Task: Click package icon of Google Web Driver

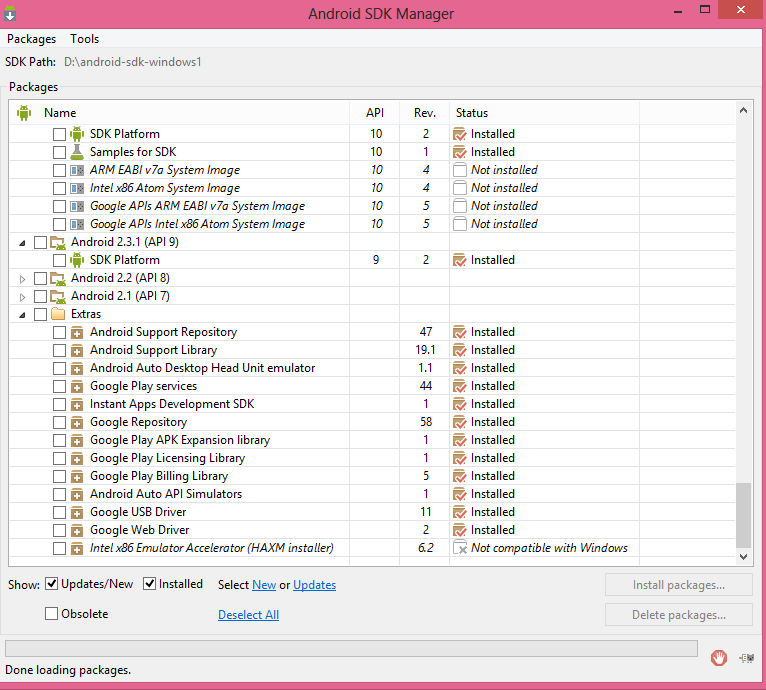Action: (x=77, y=531)
